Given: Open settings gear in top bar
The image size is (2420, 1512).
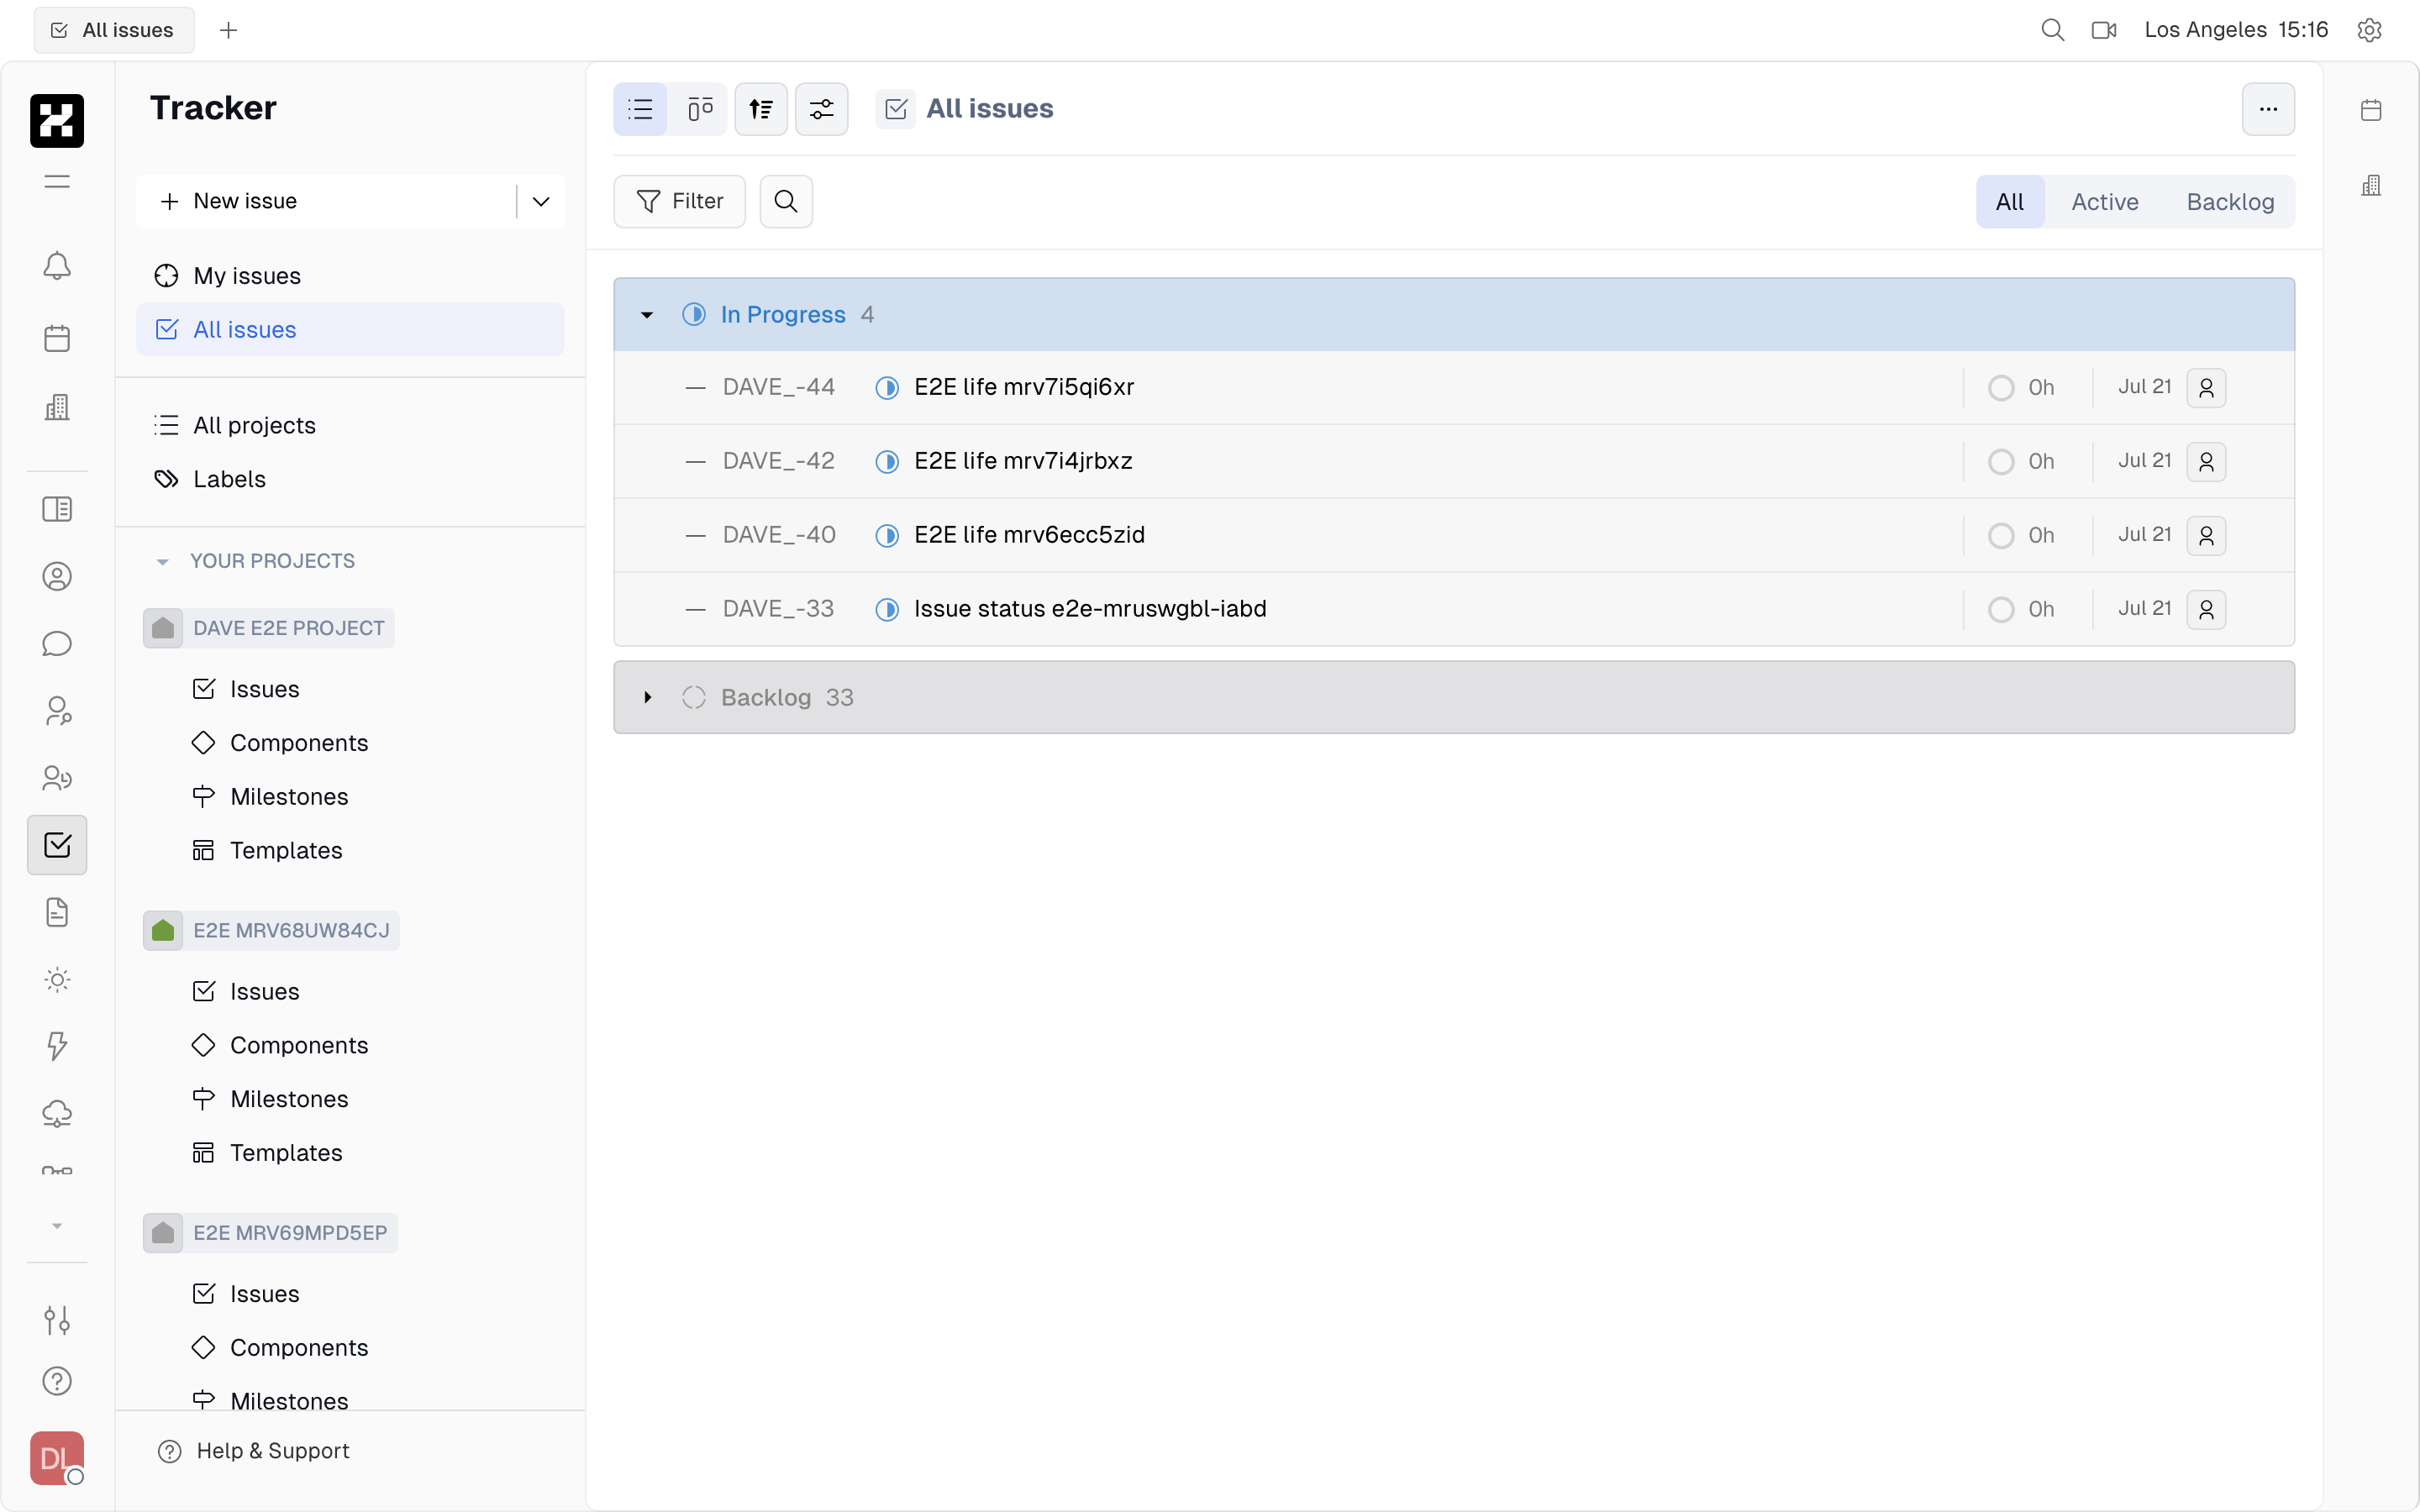Looking at the screenshot, I should [2369, 30].
